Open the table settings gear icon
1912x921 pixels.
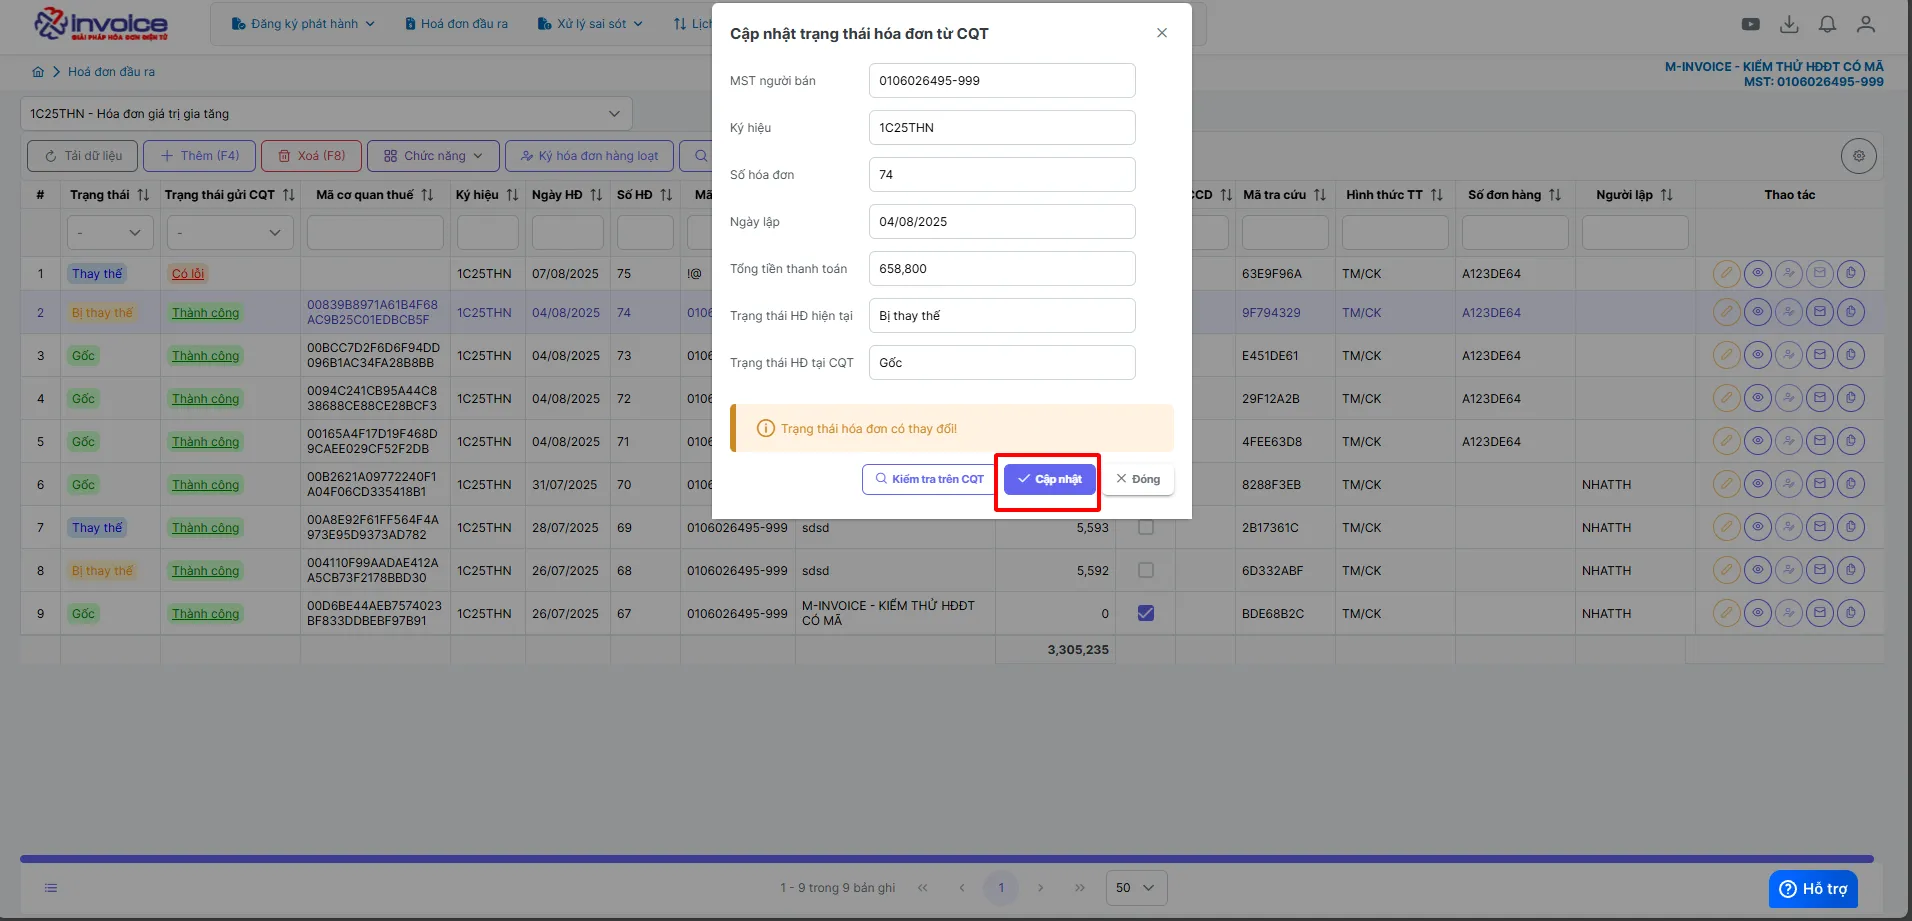pos(1858,156)
